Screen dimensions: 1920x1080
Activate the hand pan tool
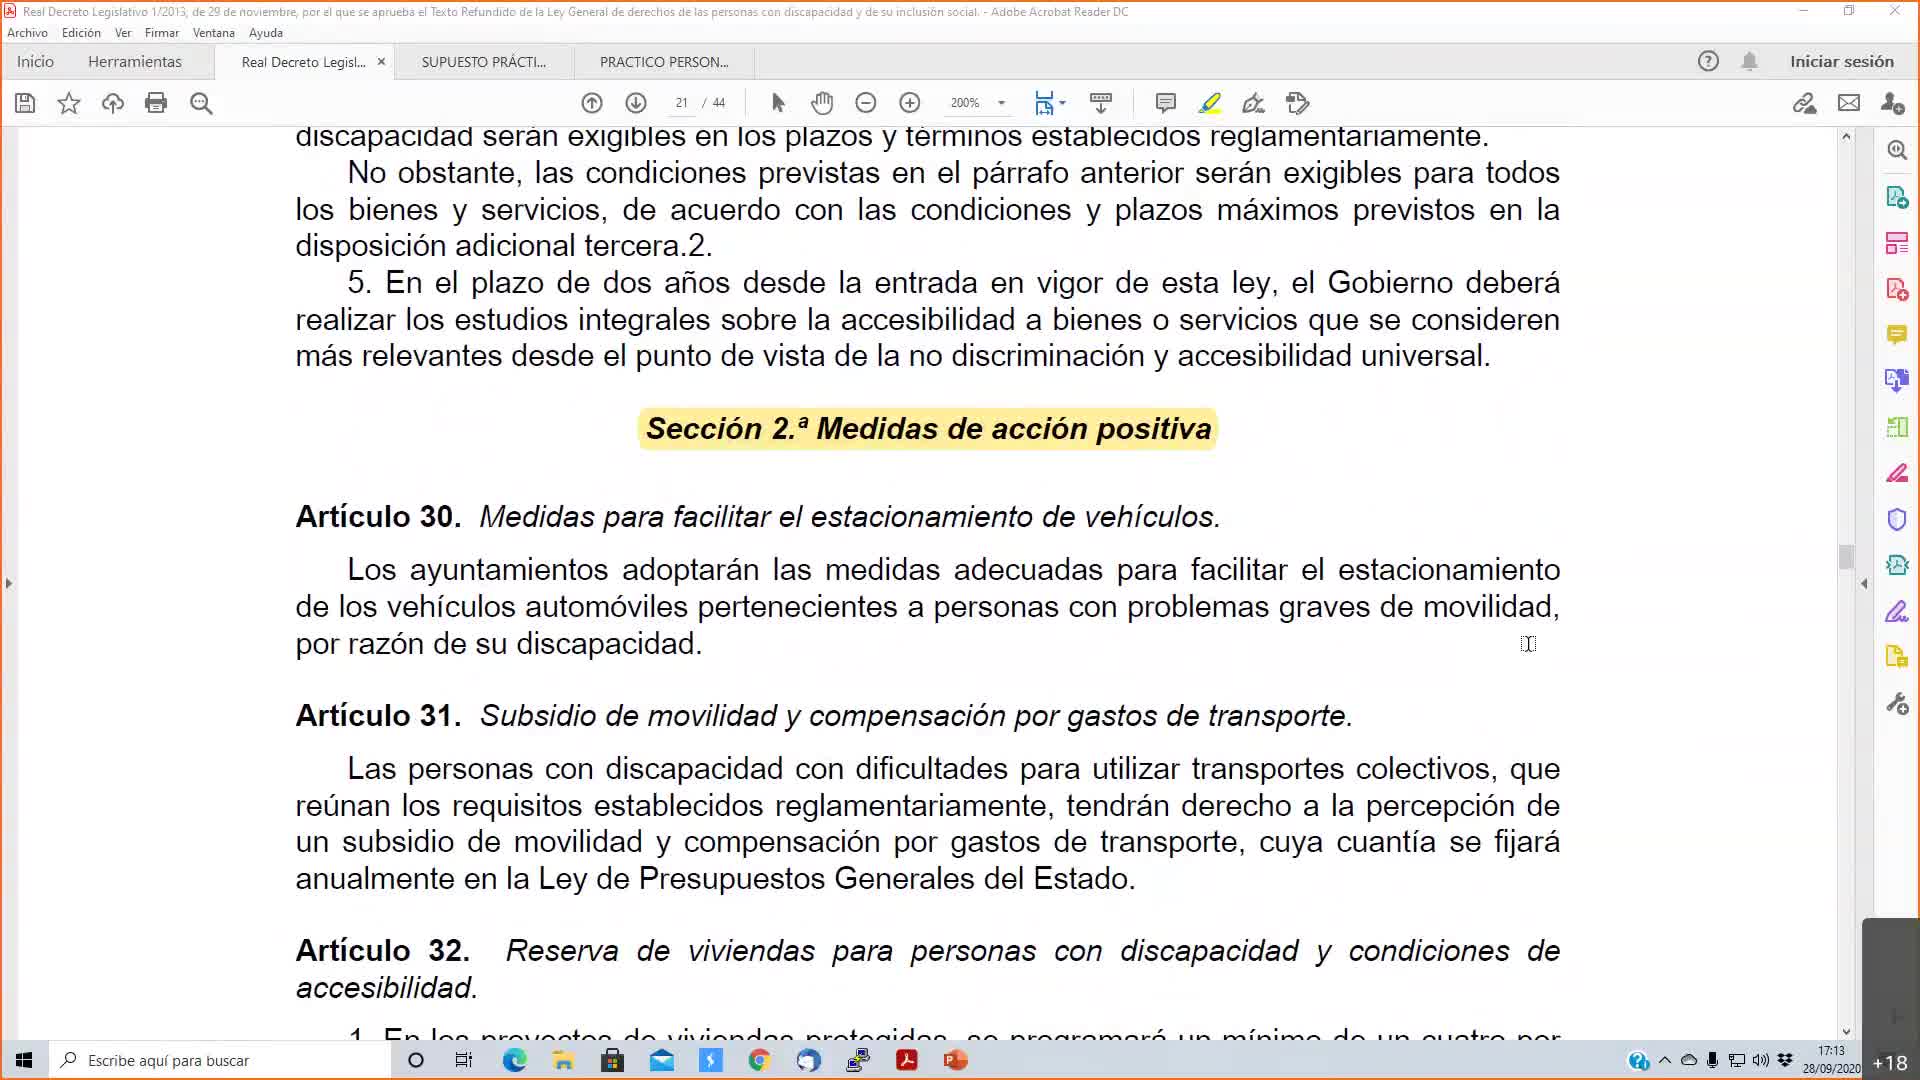tap(822, 103)
